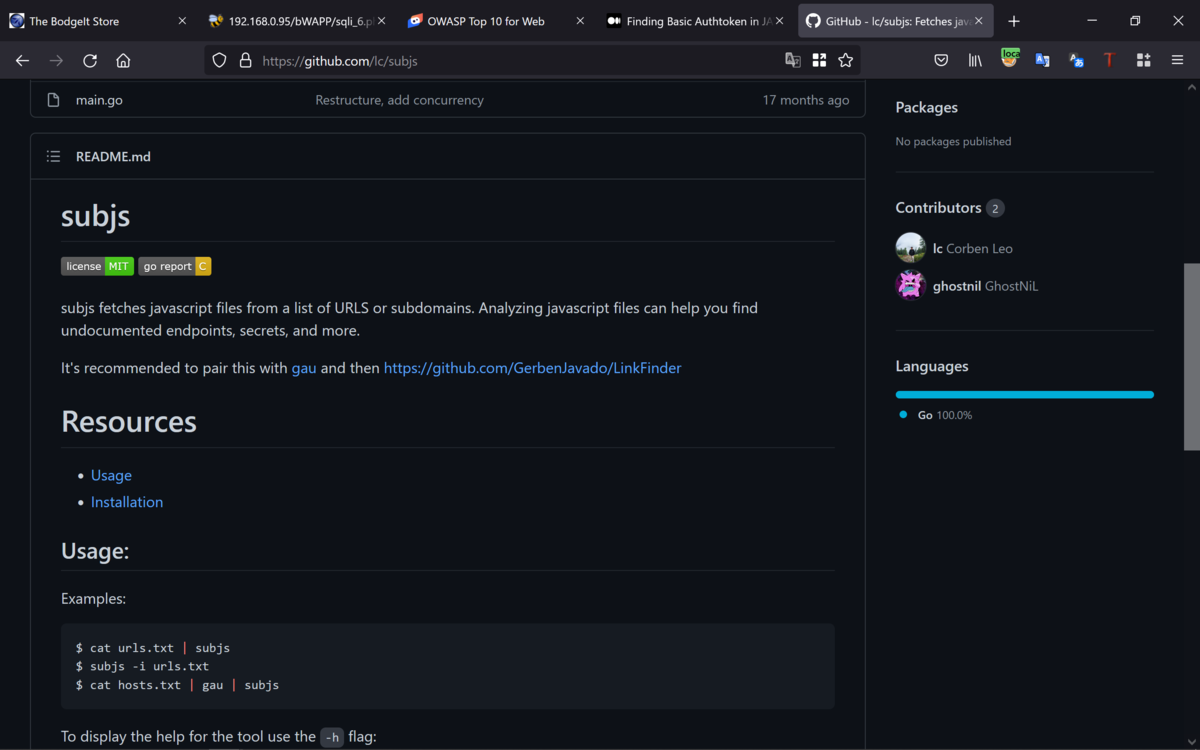
Task: Open the browser home page
Action: (123, 60)
